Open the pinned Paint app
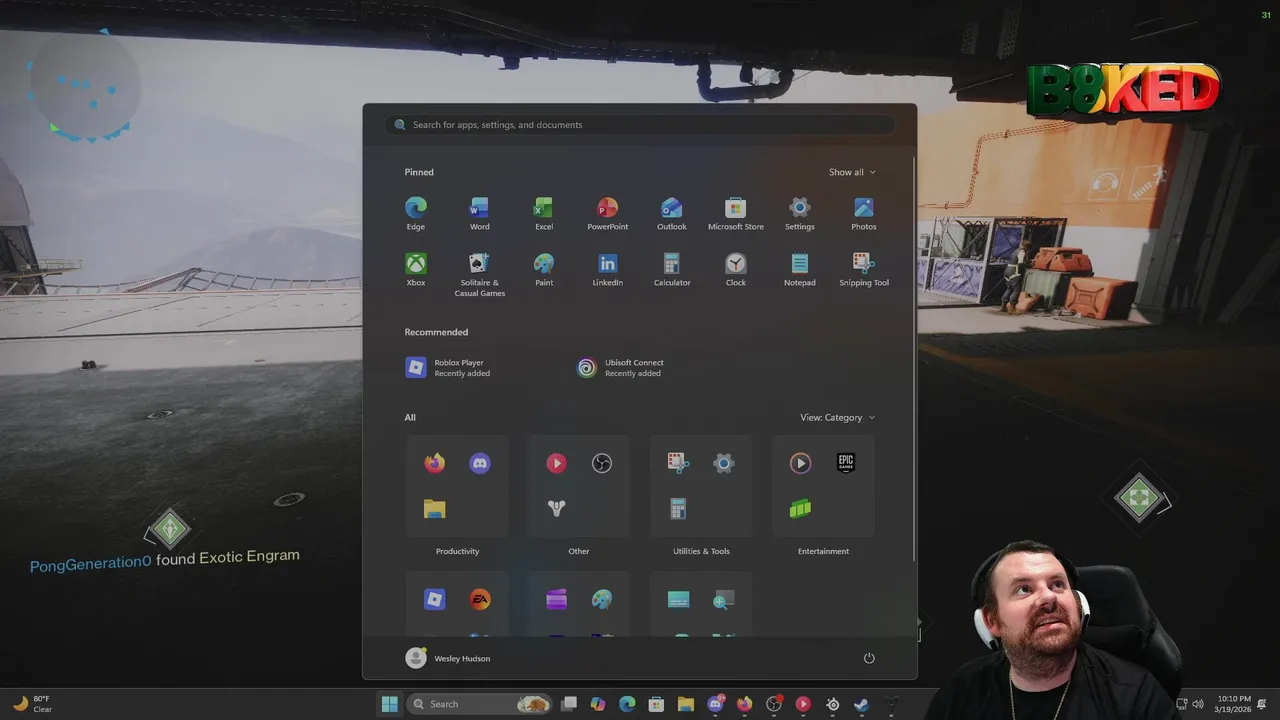Image resolution: width=1280 pixels, height=720 pixels. pos(544,269)
